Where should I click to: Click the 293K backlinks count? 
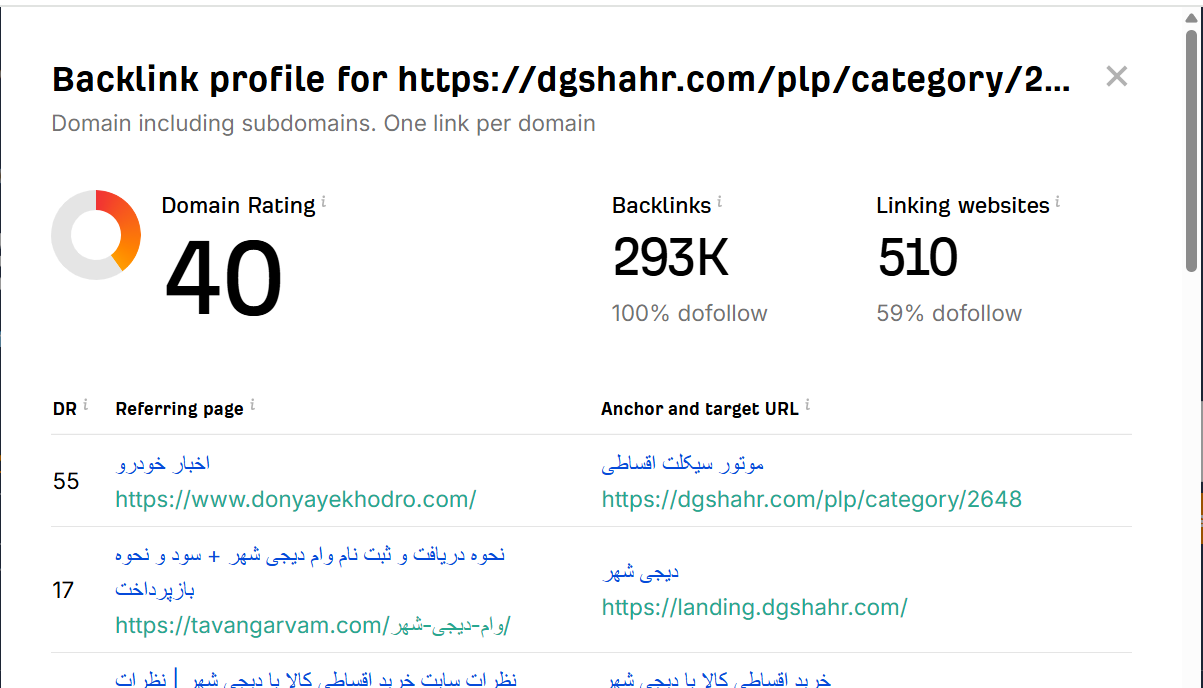coord(670,257)
